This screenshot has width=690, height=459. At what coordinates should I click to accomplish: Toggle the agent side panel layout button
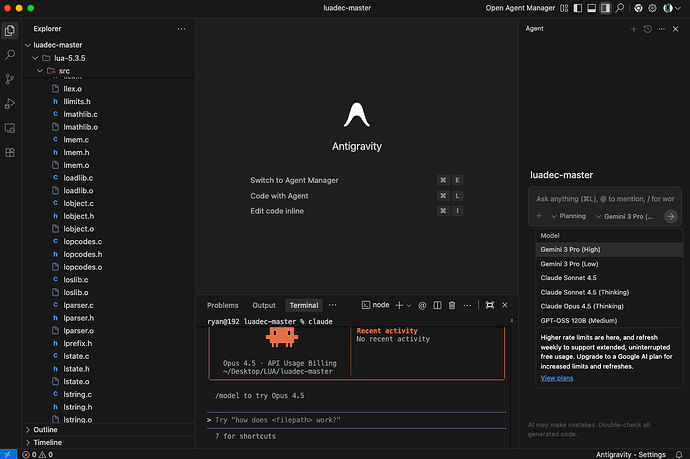coord(606,8)
